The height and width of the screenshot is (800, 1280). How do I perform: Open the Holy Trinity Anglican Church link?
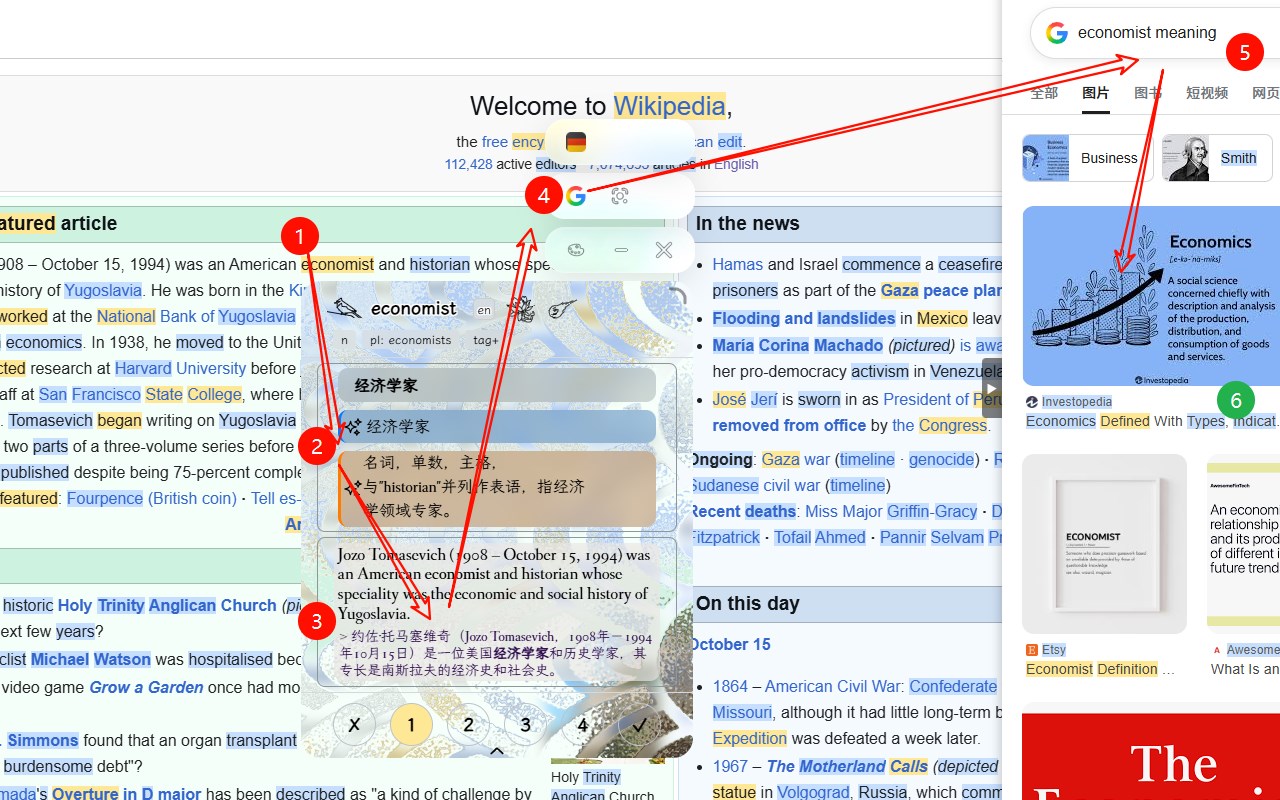tap(167, 605)
